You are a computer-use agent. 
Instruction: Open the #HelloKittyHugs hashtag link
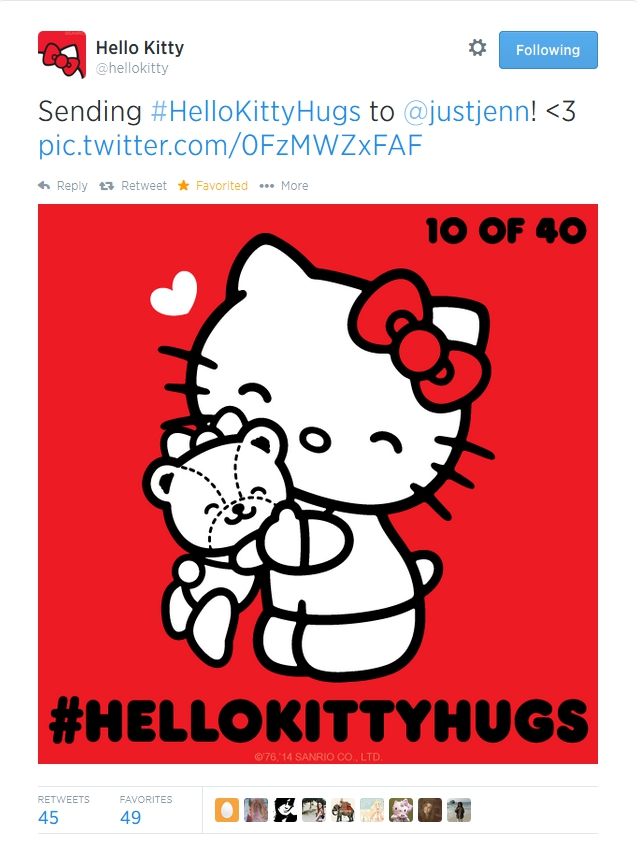pyautogui.click(x=256, y=112)
